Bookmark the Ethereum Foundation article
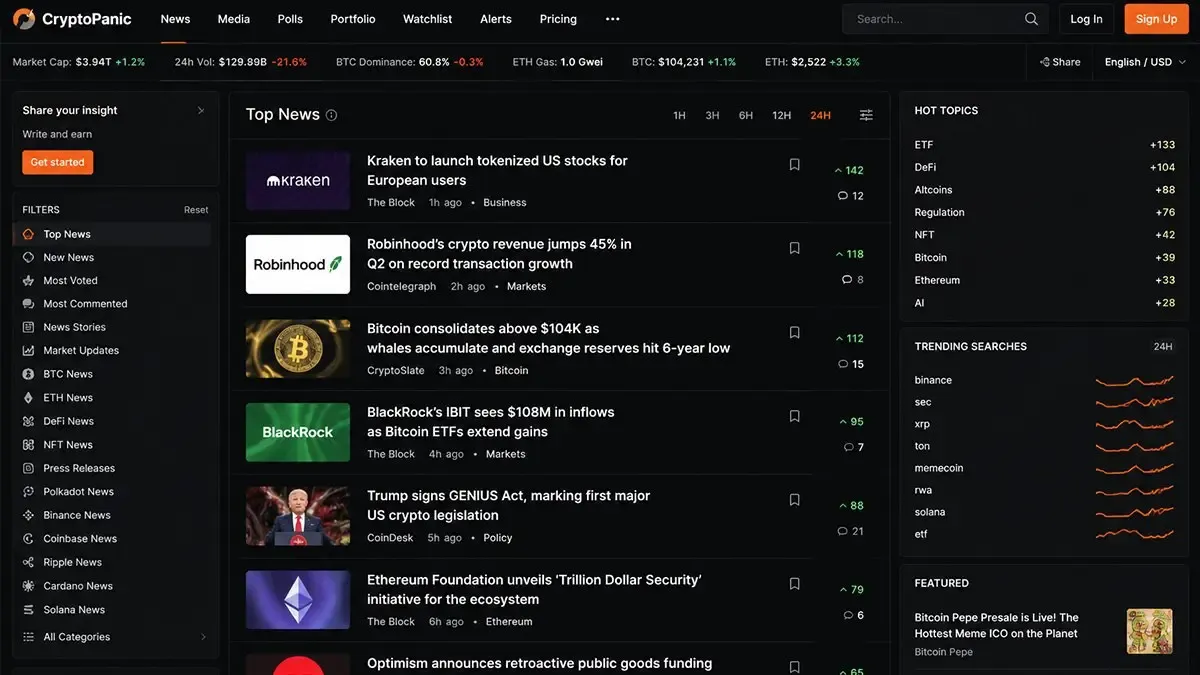This screenshot has width=1200, height=675. click(795, 584)
